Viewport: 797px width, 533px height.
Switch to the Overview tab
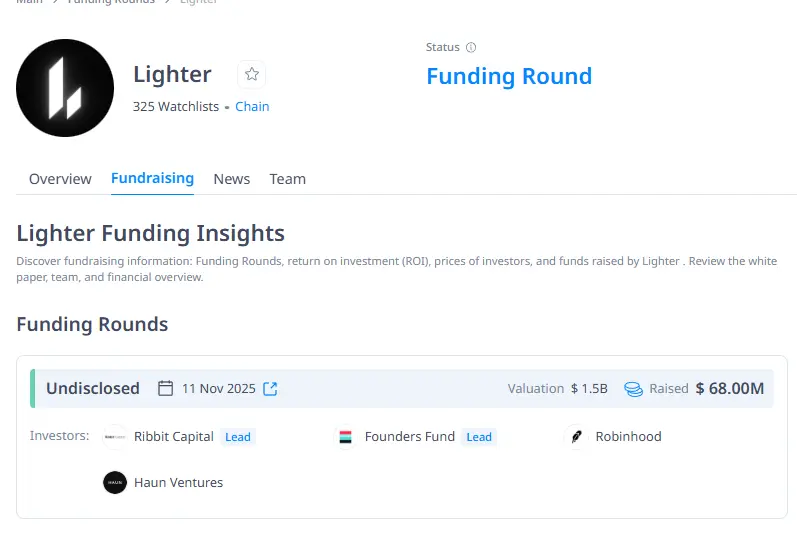[60, 179]
